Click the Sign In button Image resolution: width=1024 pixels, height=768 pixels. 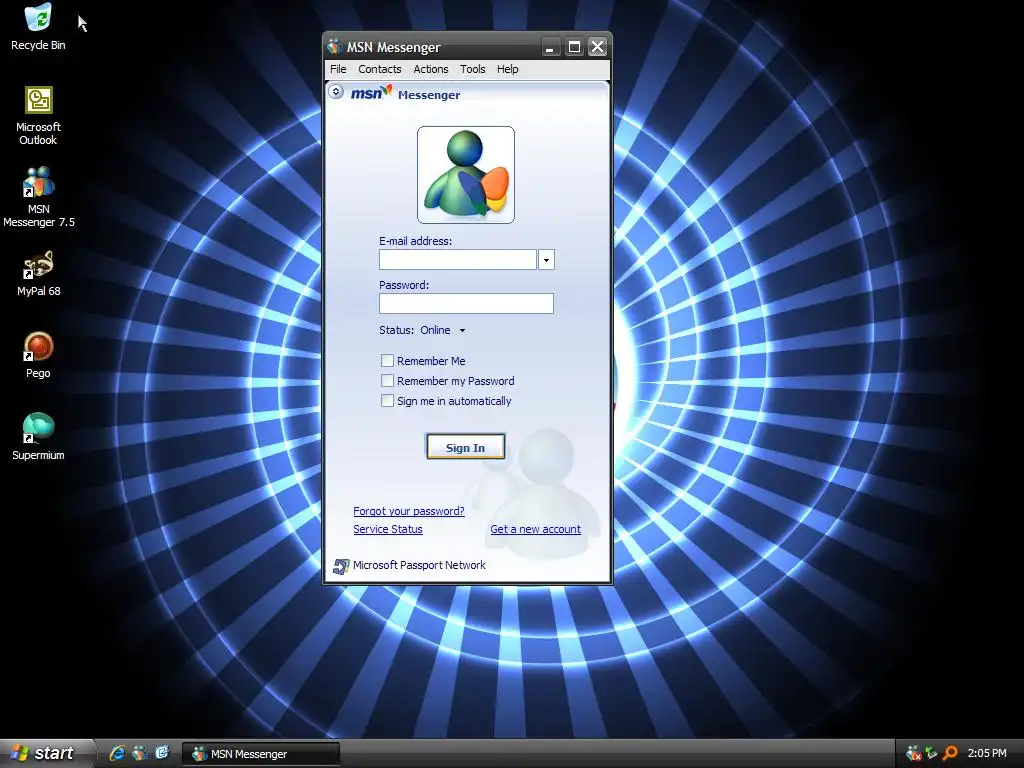pyautogui.click(x=466, y=447)
